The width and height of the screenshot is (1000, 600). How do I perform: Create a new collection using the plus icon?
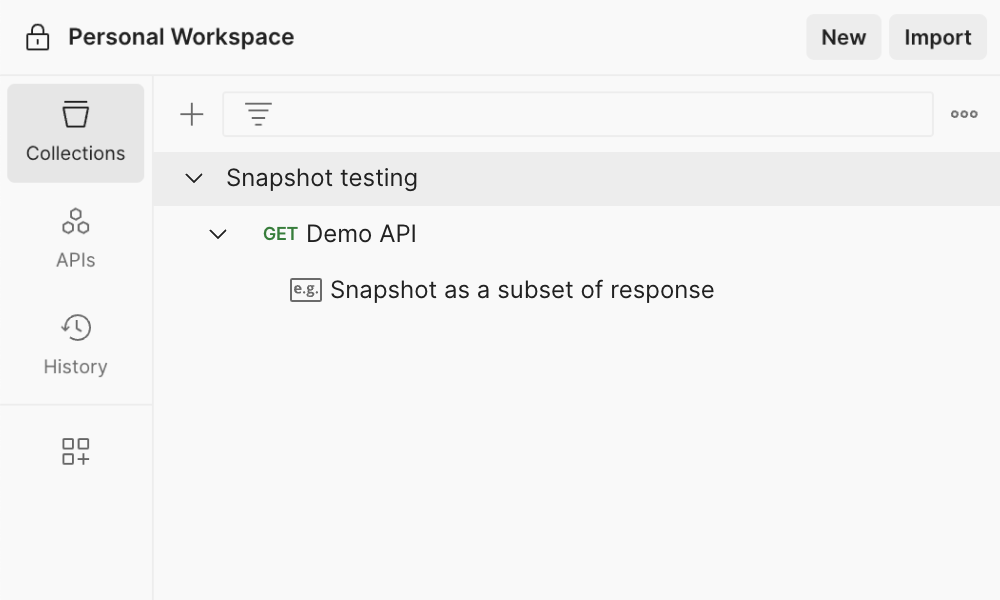coord(190,113)
